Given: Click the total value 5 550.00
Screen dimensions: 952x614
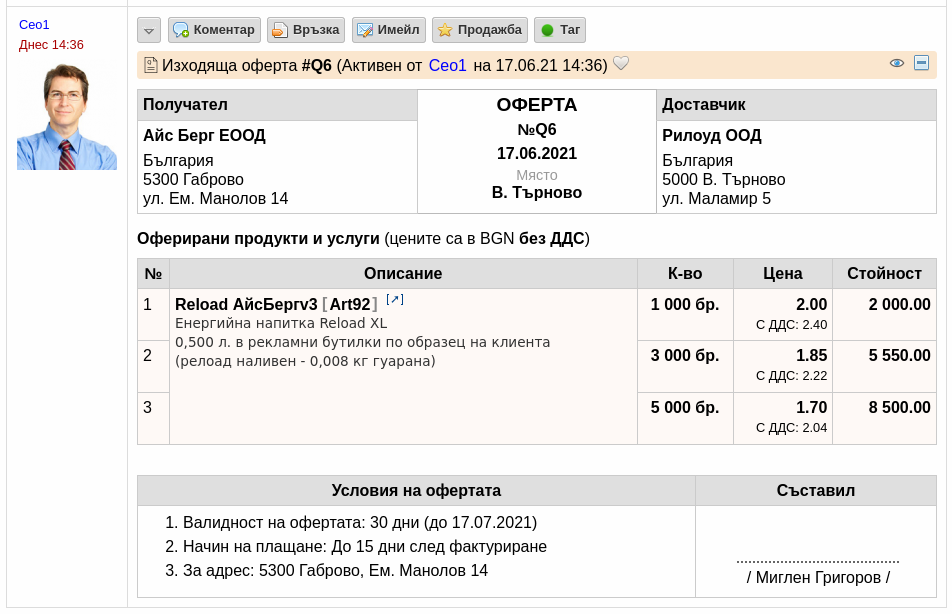Looking at the screenshot, I should [x=899, y=355].
